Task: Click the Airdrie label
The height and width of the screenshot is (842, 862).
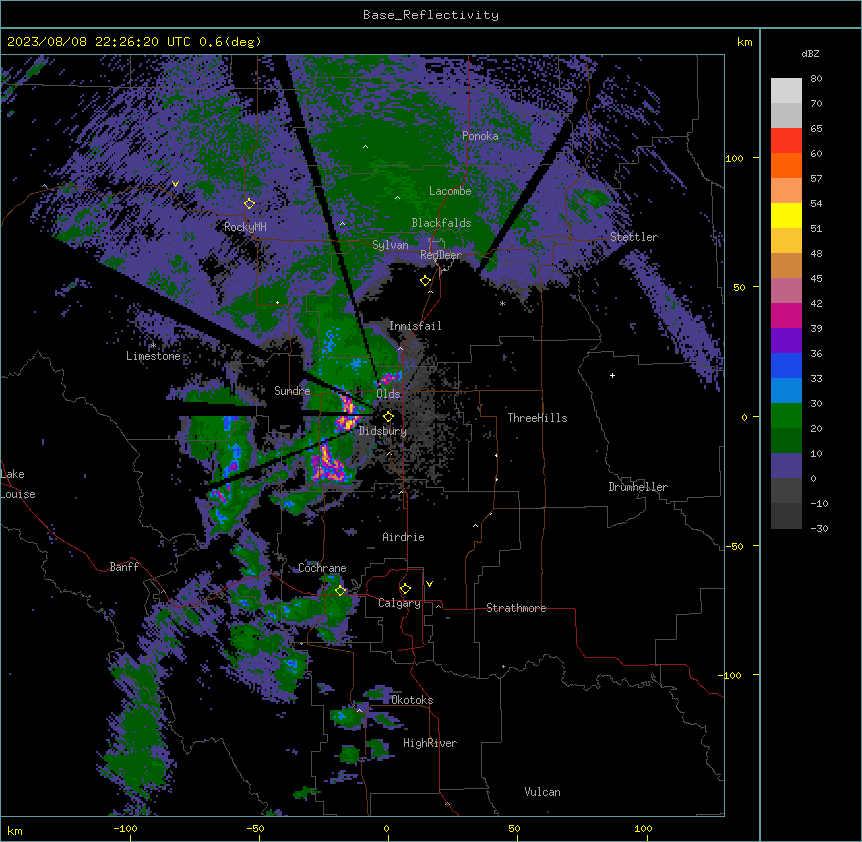Action: pyautogui.click(x=403, y=537)
